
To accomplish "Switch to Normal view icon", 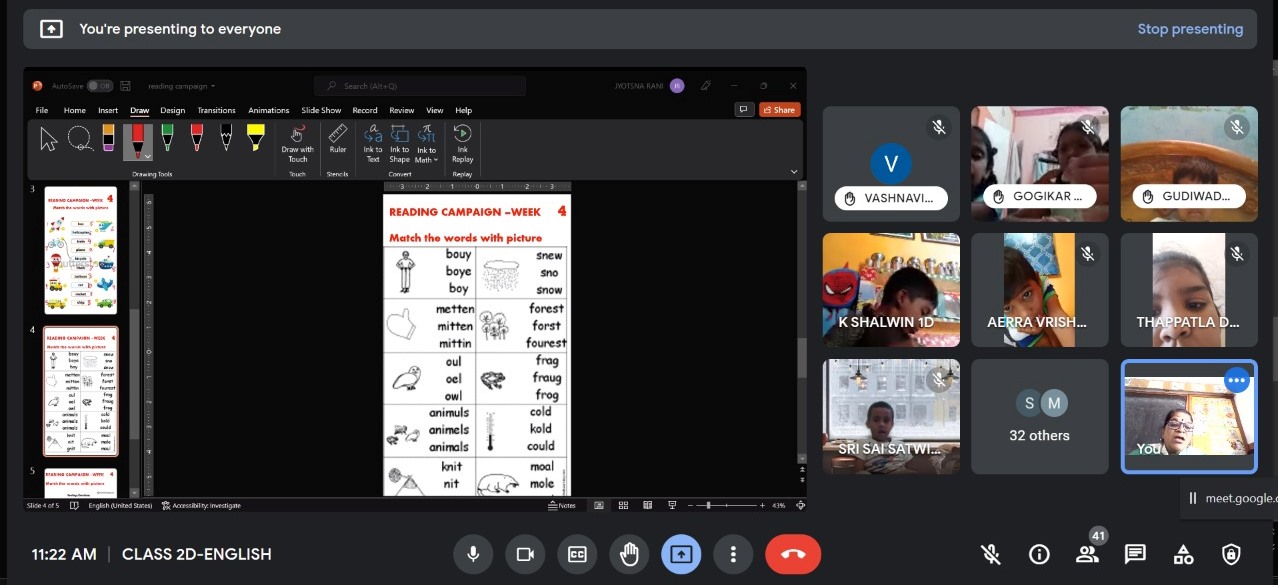I will (599, 505).
